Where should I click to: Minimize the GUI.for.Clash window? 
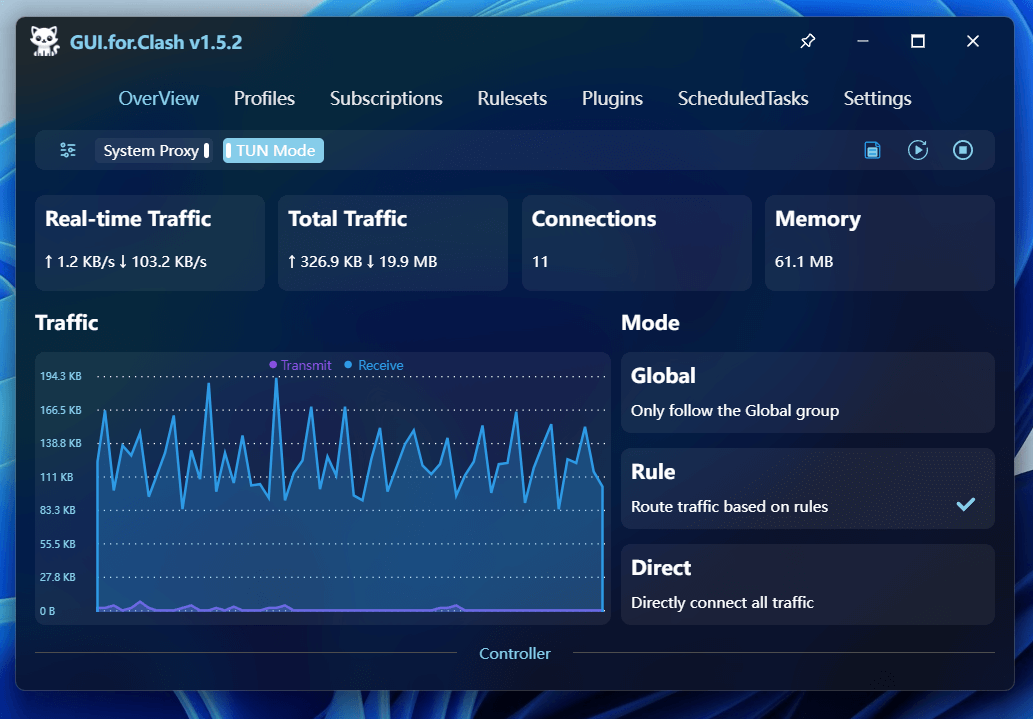point(863,41)
